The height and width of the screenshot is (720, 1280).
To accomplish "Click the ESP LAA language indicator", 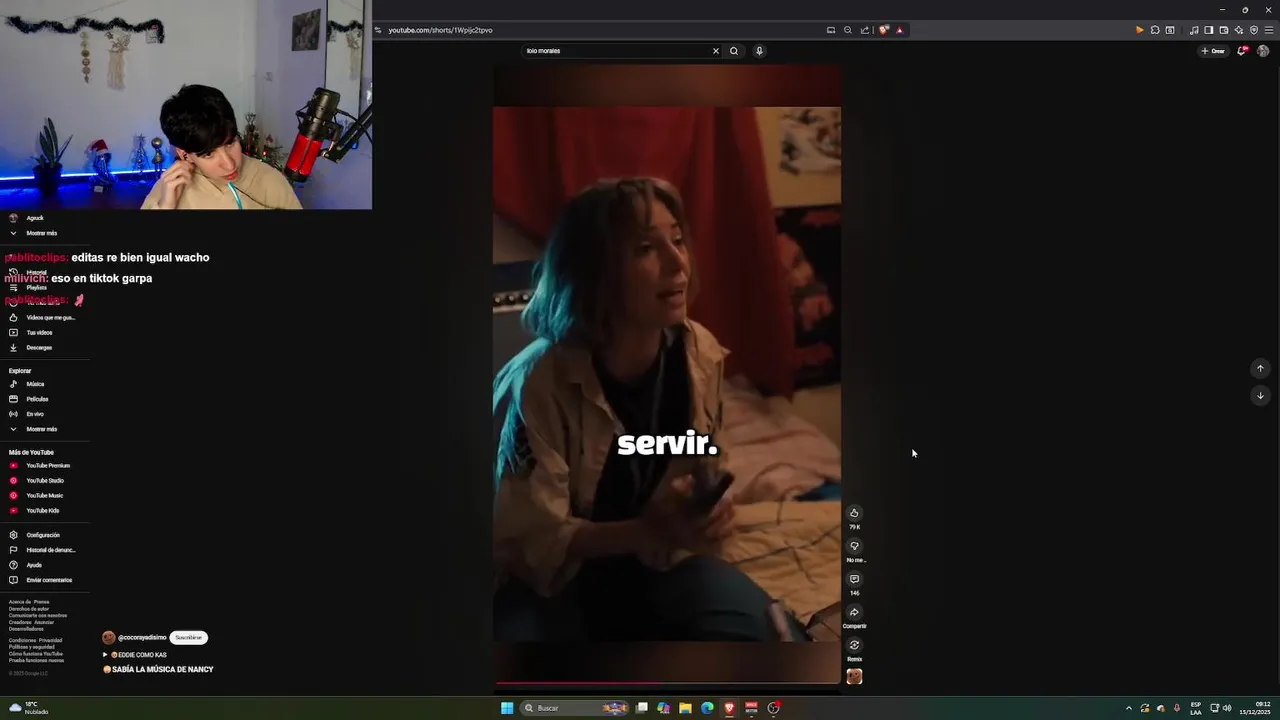I will 1196,708.
